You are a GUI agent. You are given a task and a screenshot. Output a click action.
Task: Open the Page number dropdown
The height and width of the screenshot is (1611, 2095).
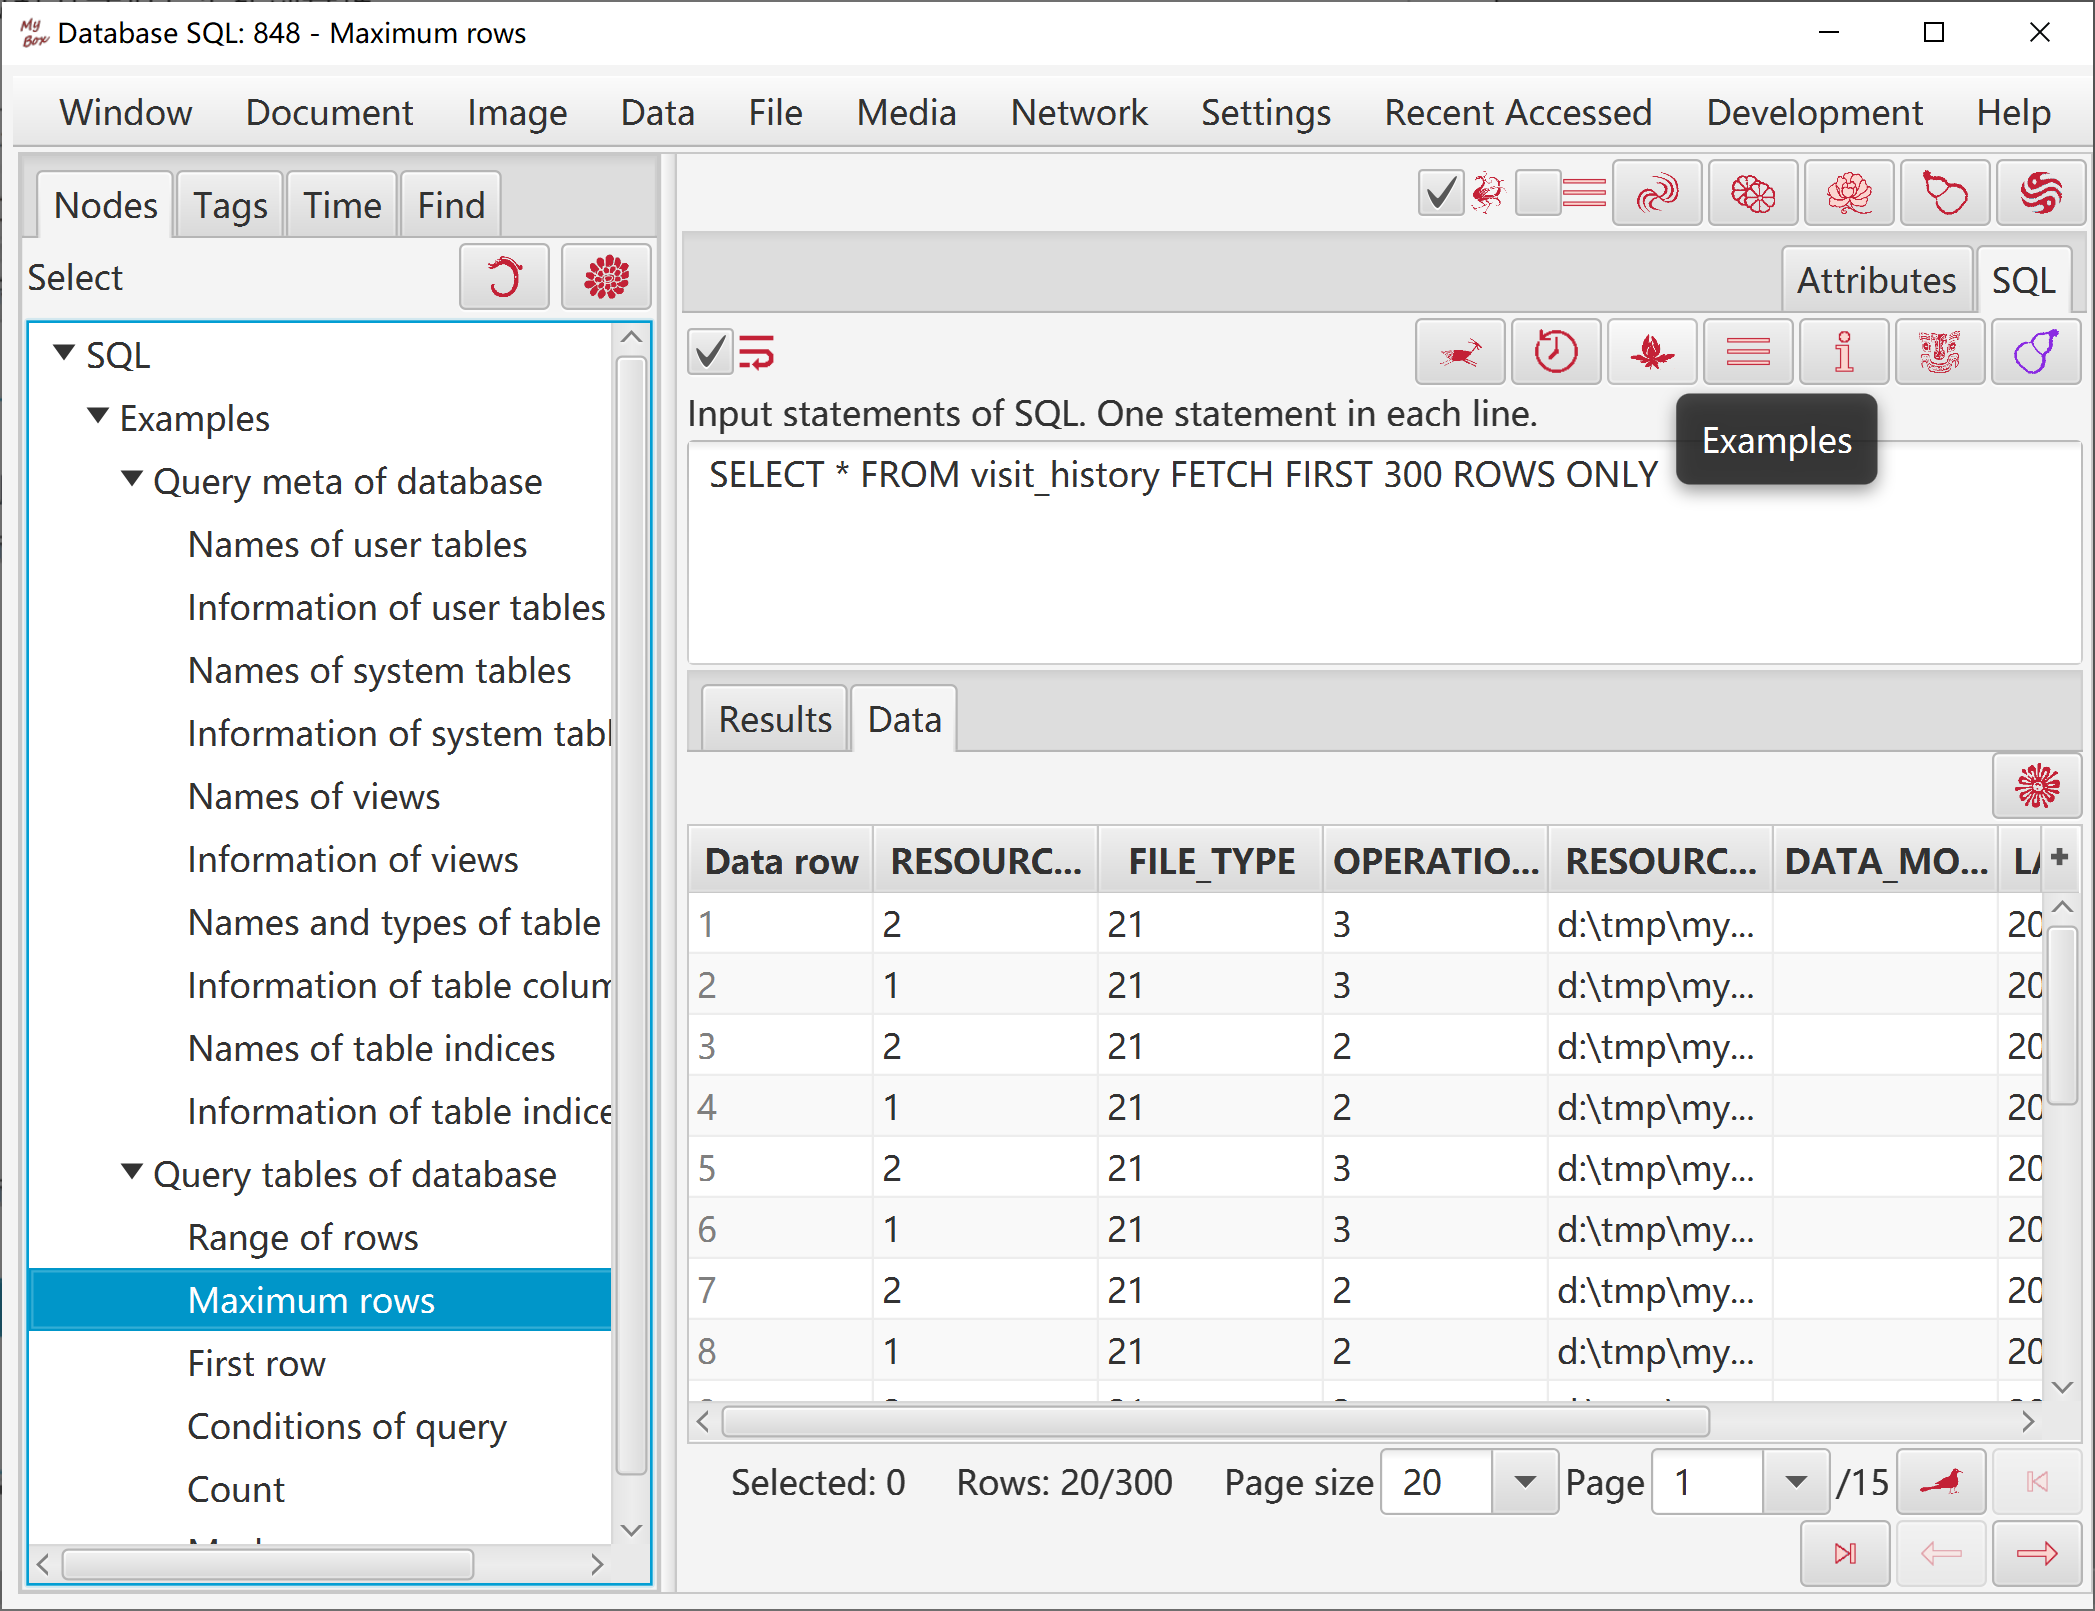(1795, 1482)
